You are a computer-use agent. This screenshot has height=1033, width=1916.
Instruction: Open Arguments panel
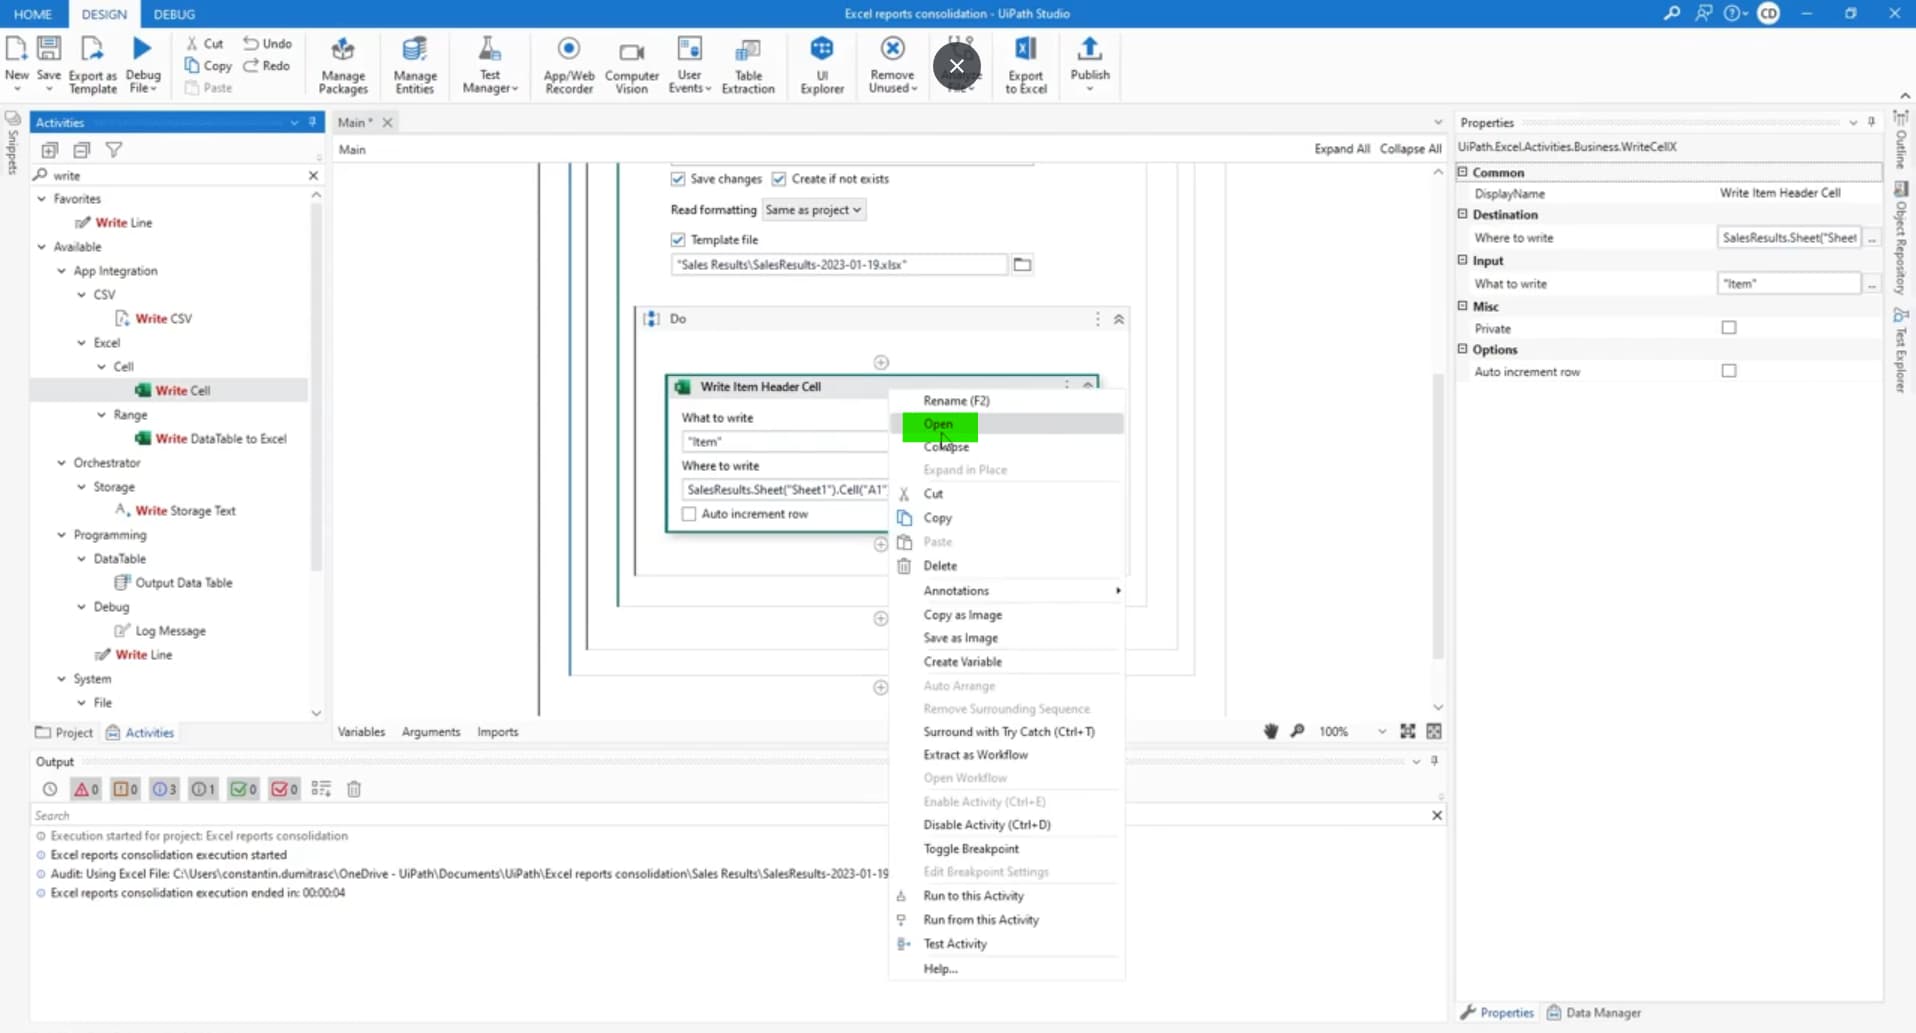pos(431,732)
